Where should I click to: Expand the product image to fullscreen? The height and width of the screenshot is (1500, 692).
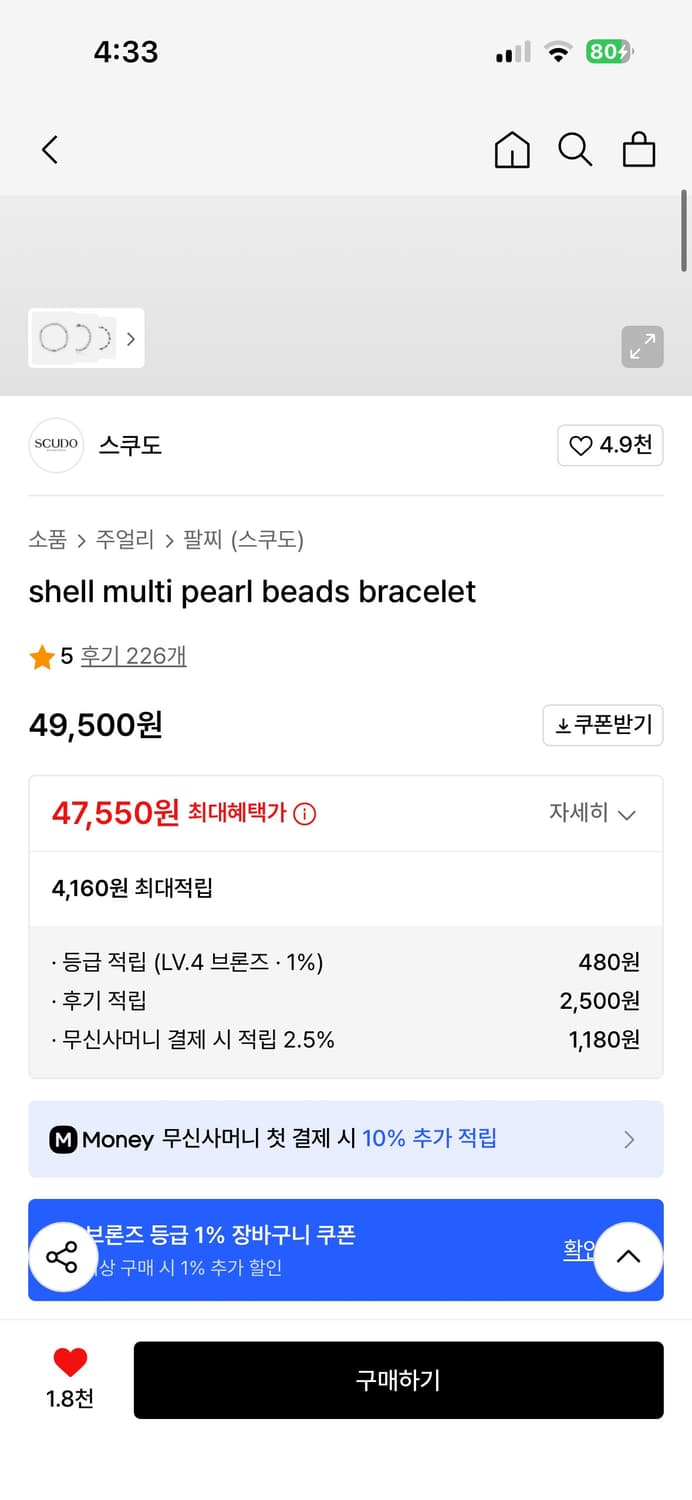click(x=642, y=347)
